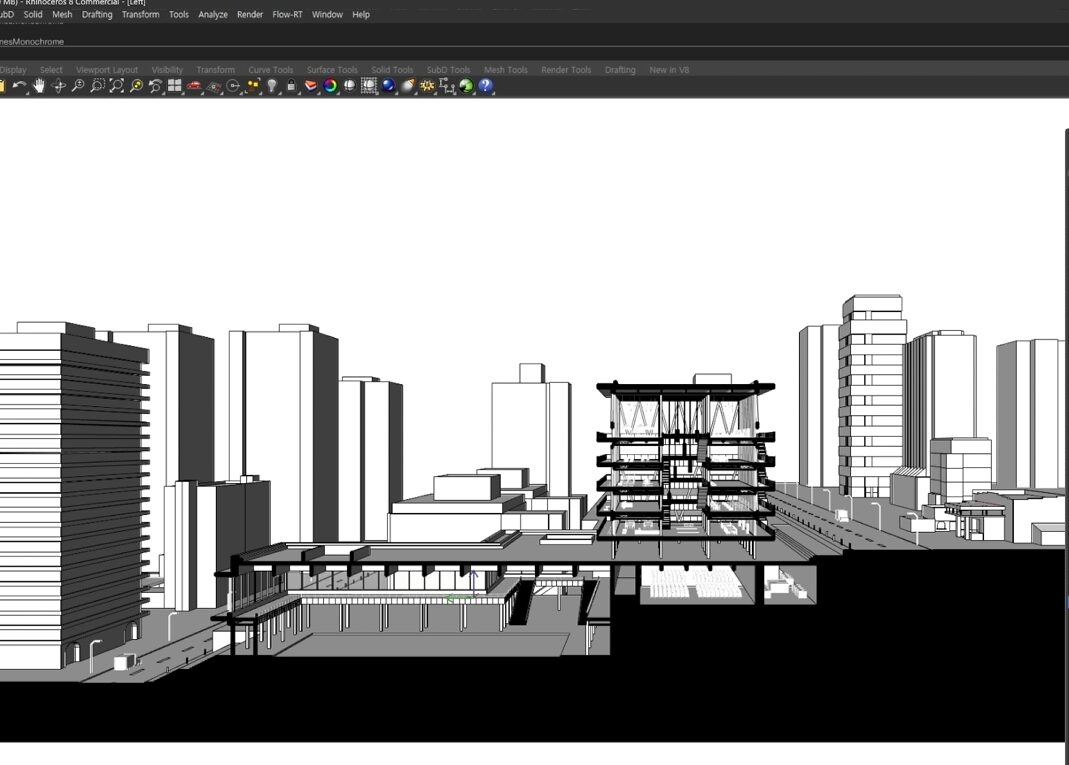Image resolution: width=1069 pixels, height=765 pixels.
Task: Click the shaded sphere viewport icon
Action: coord(350,86)
